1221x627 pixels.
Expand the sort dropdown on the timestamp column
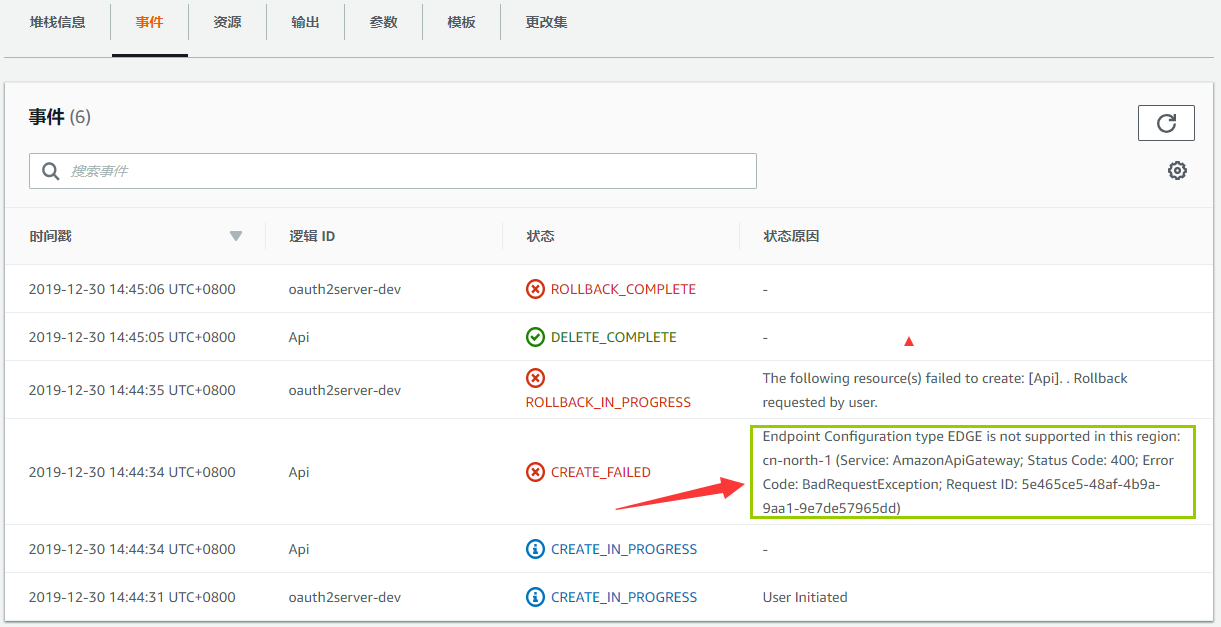[236, 237]
